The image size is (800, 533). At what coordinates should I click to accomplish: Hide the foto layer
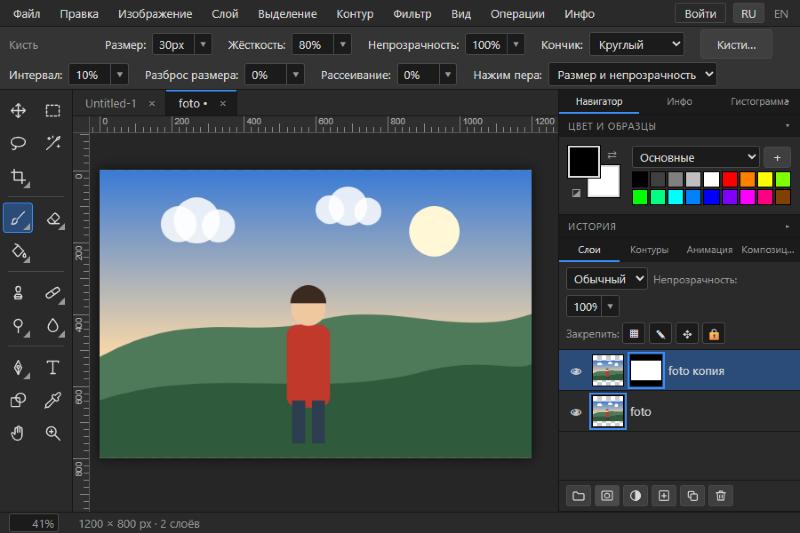(x=576, y=412)
